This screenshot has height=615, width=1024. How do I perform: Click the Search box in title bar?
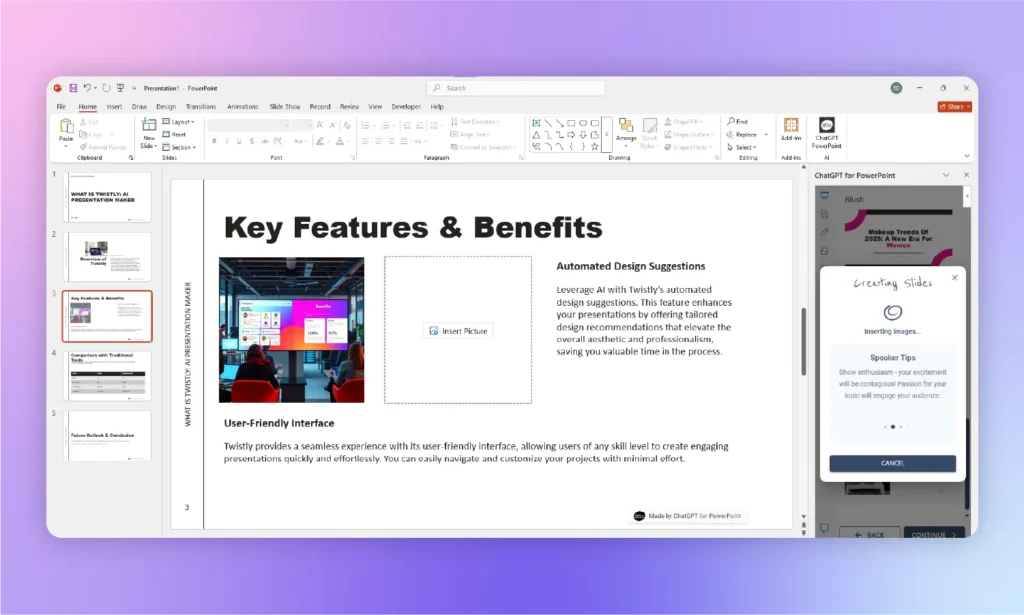(516, 88)
